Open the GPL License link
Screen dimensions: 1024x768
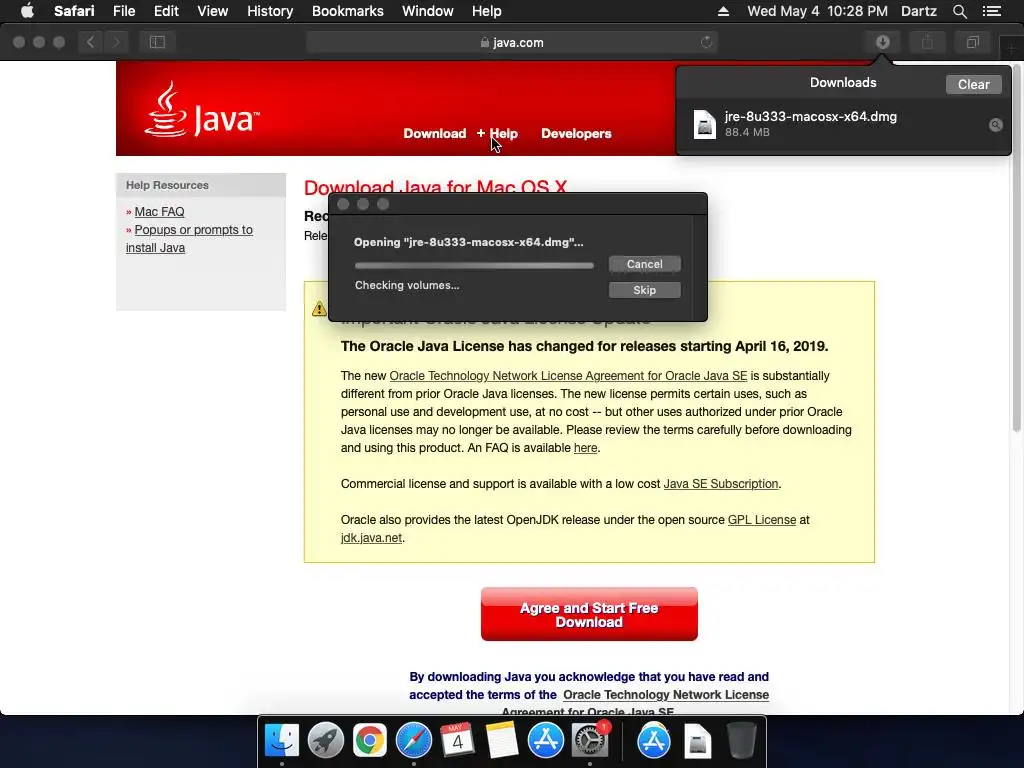pos(762,520)
